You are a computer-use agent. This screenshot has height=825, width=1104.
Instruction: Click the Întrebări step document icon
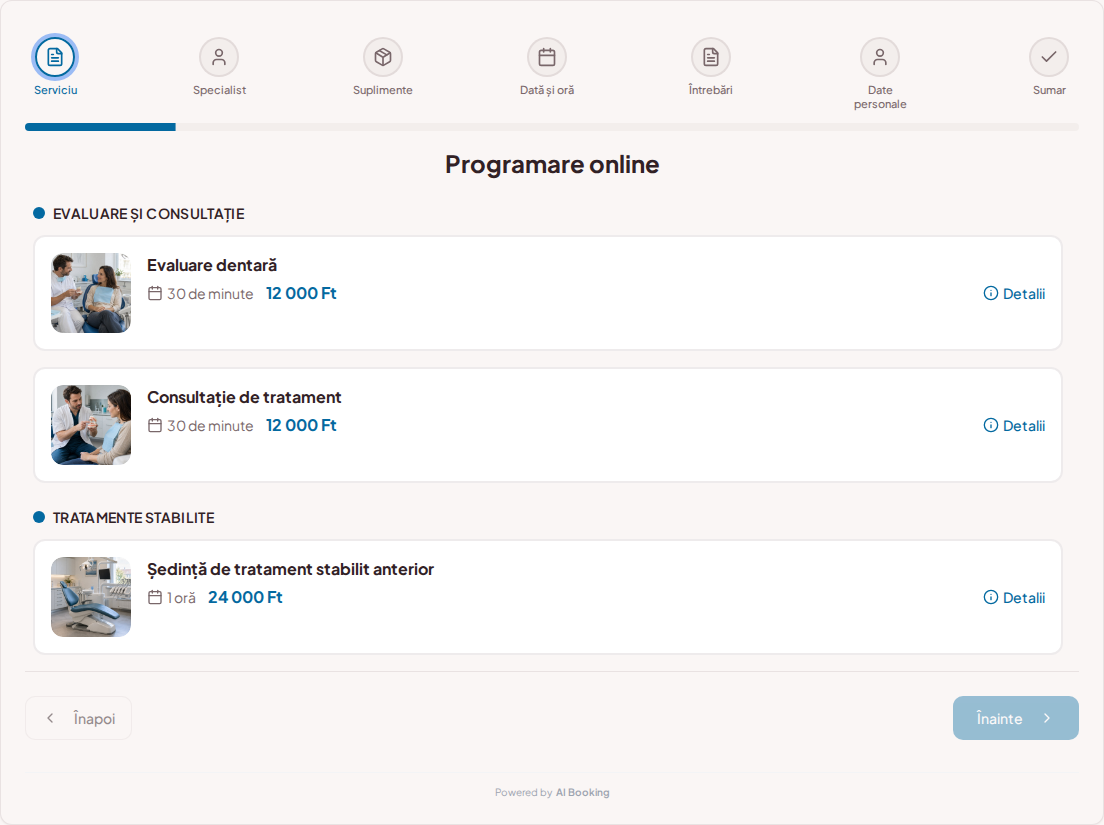pyautogui.click(x=711, y=57)
